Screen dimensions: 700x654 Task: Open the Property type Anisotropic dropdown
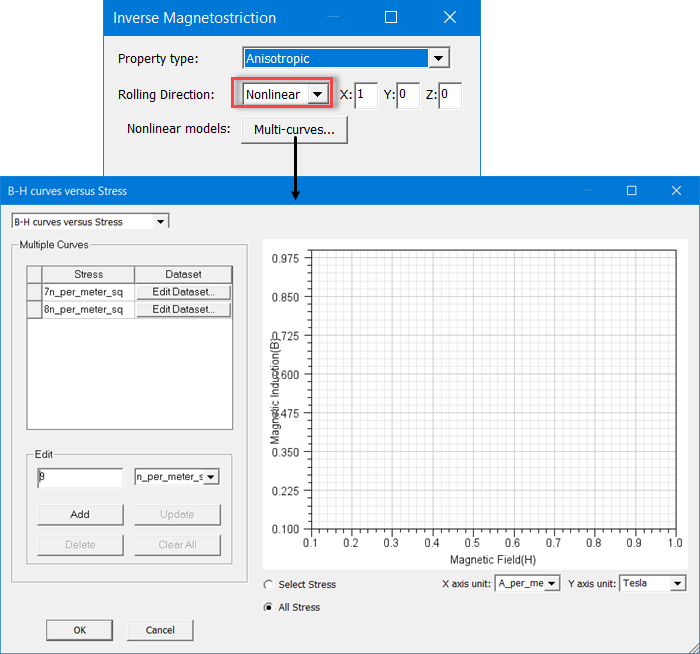coord(346,58)
